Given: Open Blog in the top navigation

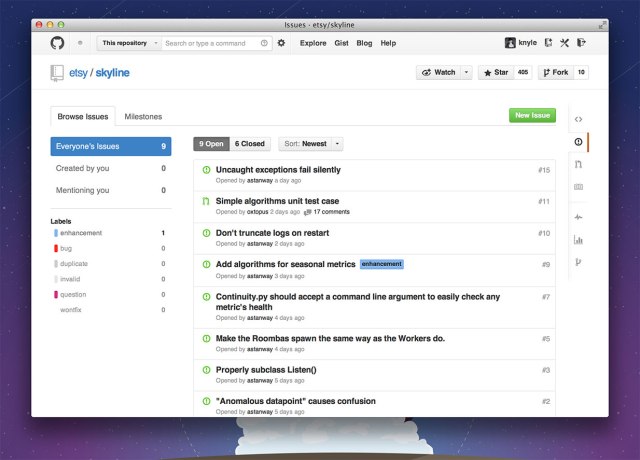Looking at the screenshot, I should pos(364,43).
